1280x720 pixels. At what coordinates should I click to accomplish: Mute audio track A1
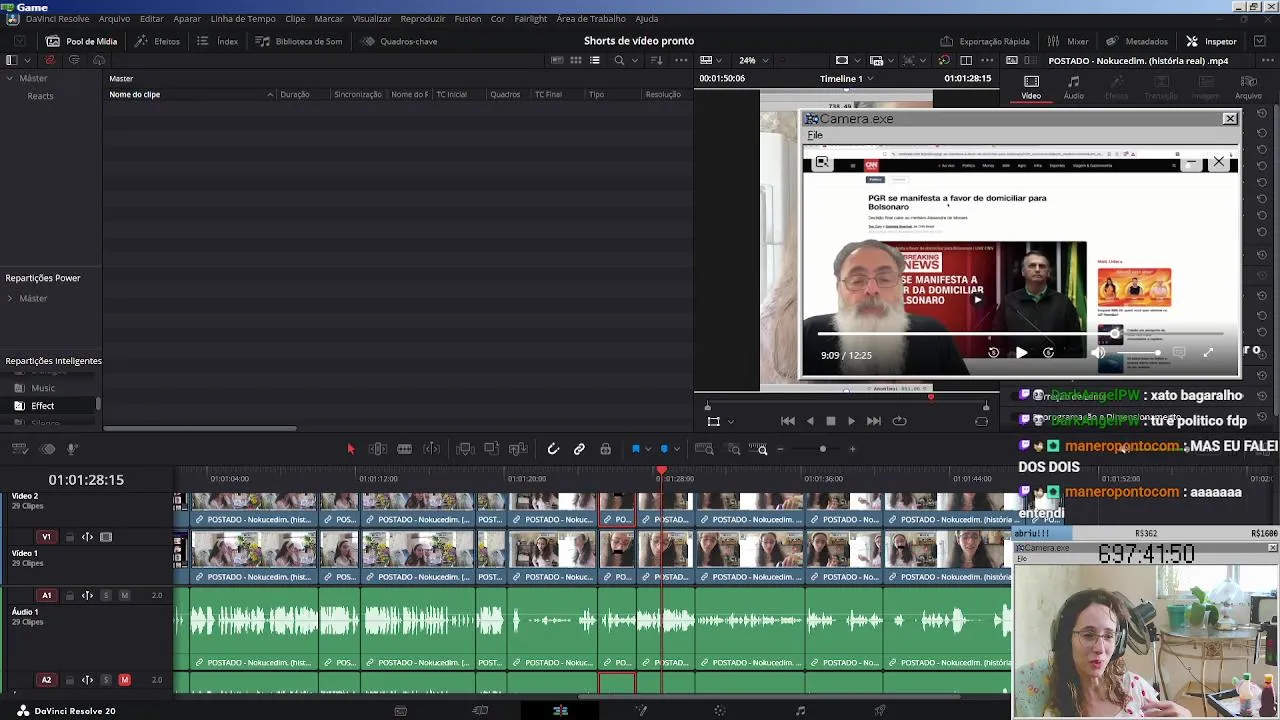click(124, 595)
